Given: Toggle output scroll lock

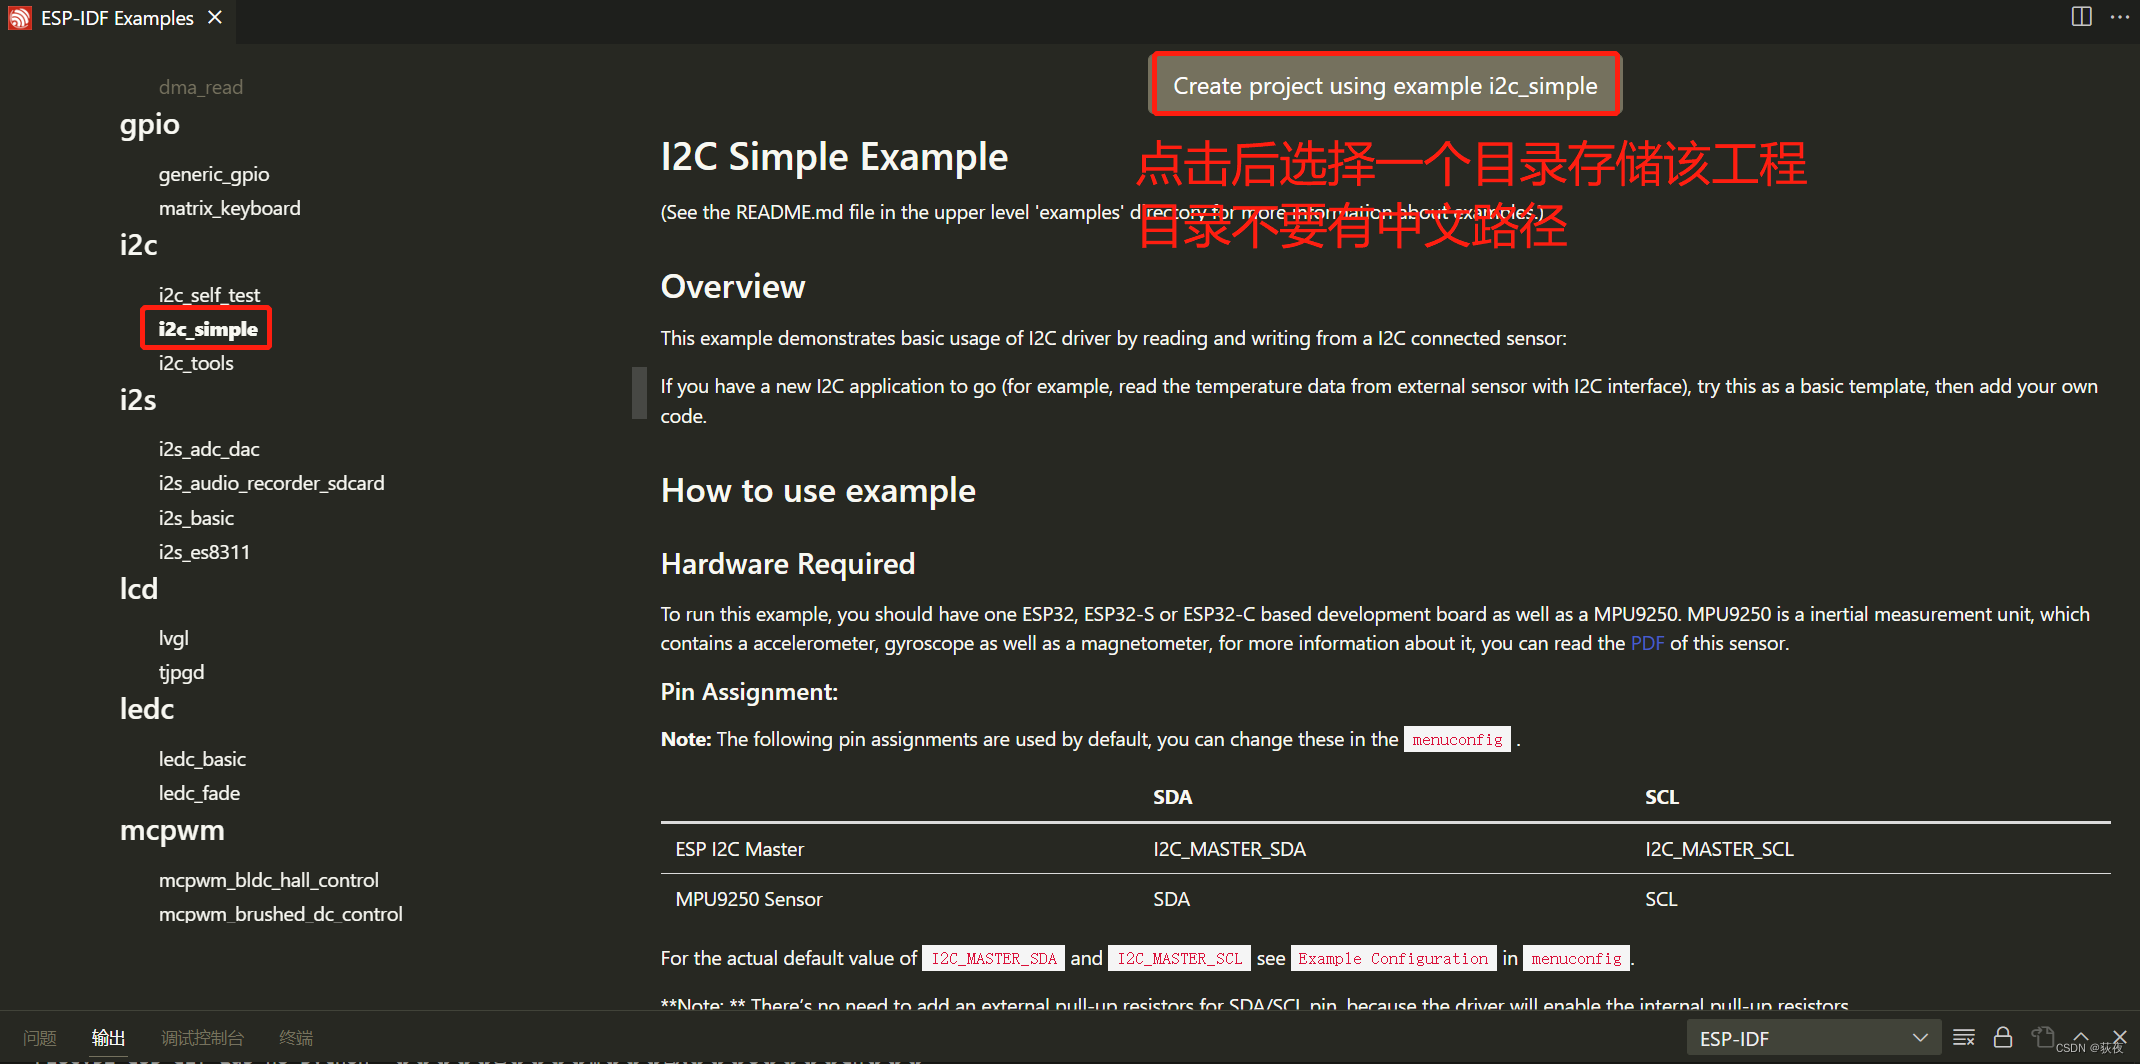Looking at the screenshot, I should tap(2003, 1037).
